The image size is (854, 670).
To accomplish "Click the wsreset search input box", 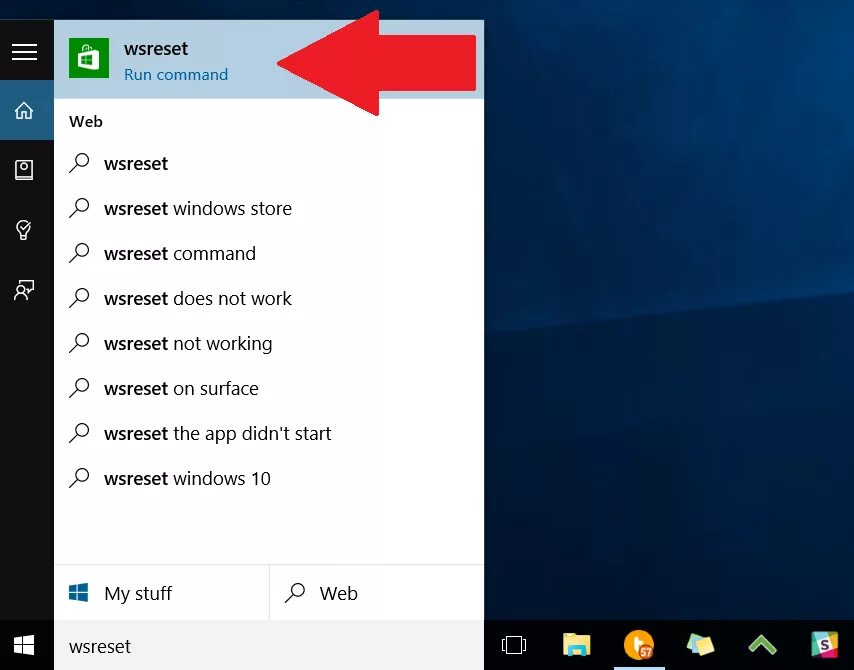I will pyautogui.click(x=200, y=646).
